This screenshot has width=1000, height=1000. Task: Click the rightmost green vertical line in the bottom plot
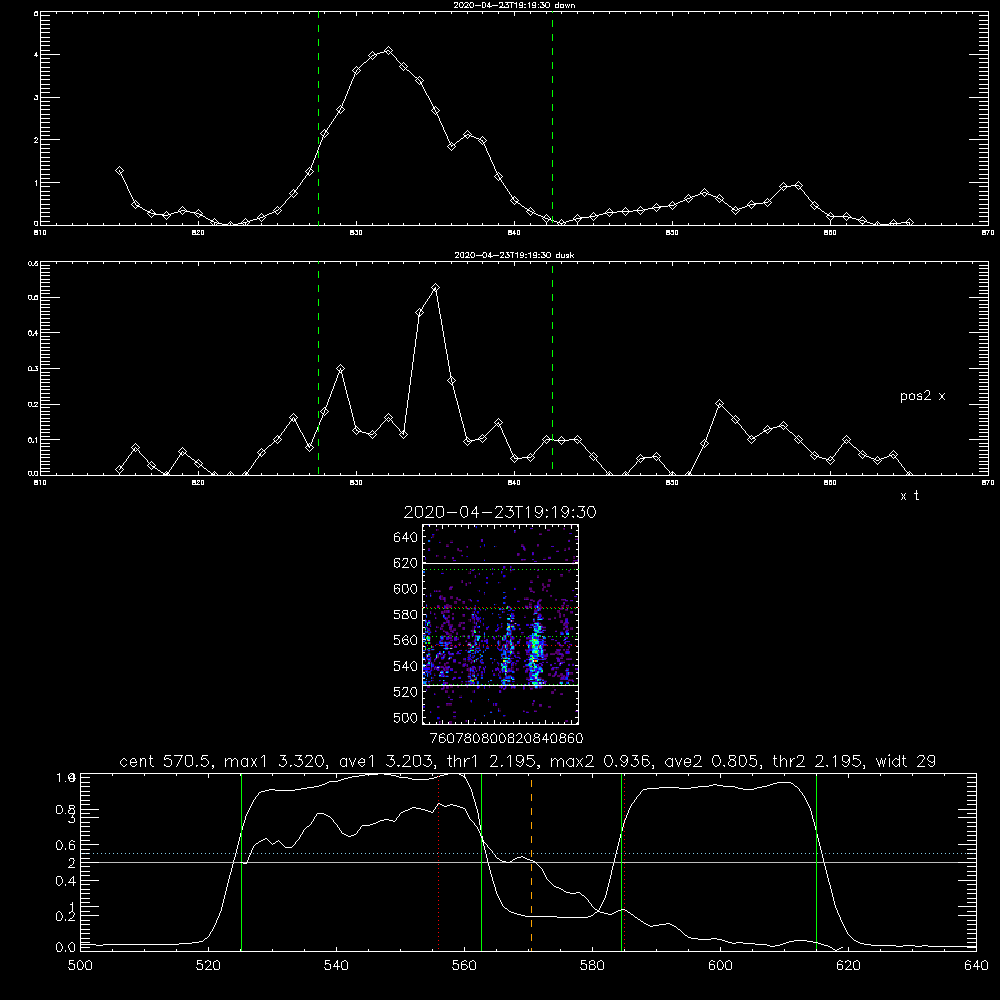coord(816,862)
